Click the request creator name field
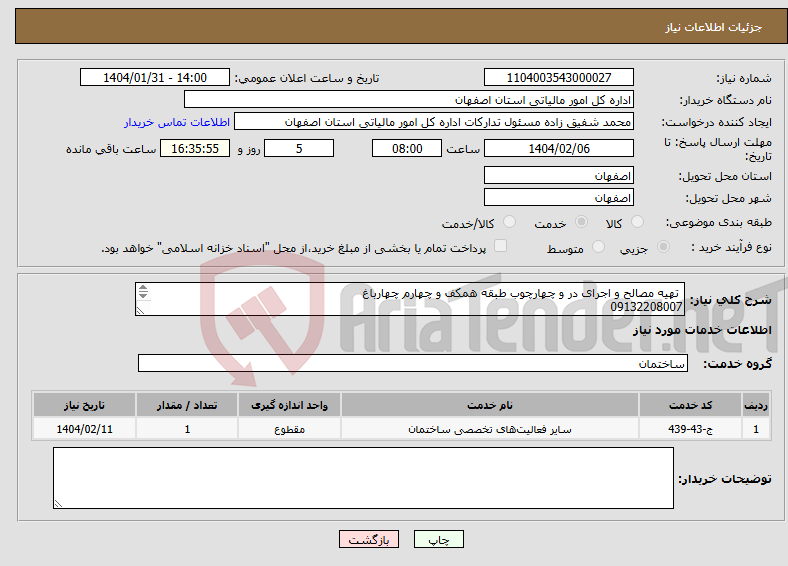The height and width of the screenshot is (566, 788). [x=434, y=122]
